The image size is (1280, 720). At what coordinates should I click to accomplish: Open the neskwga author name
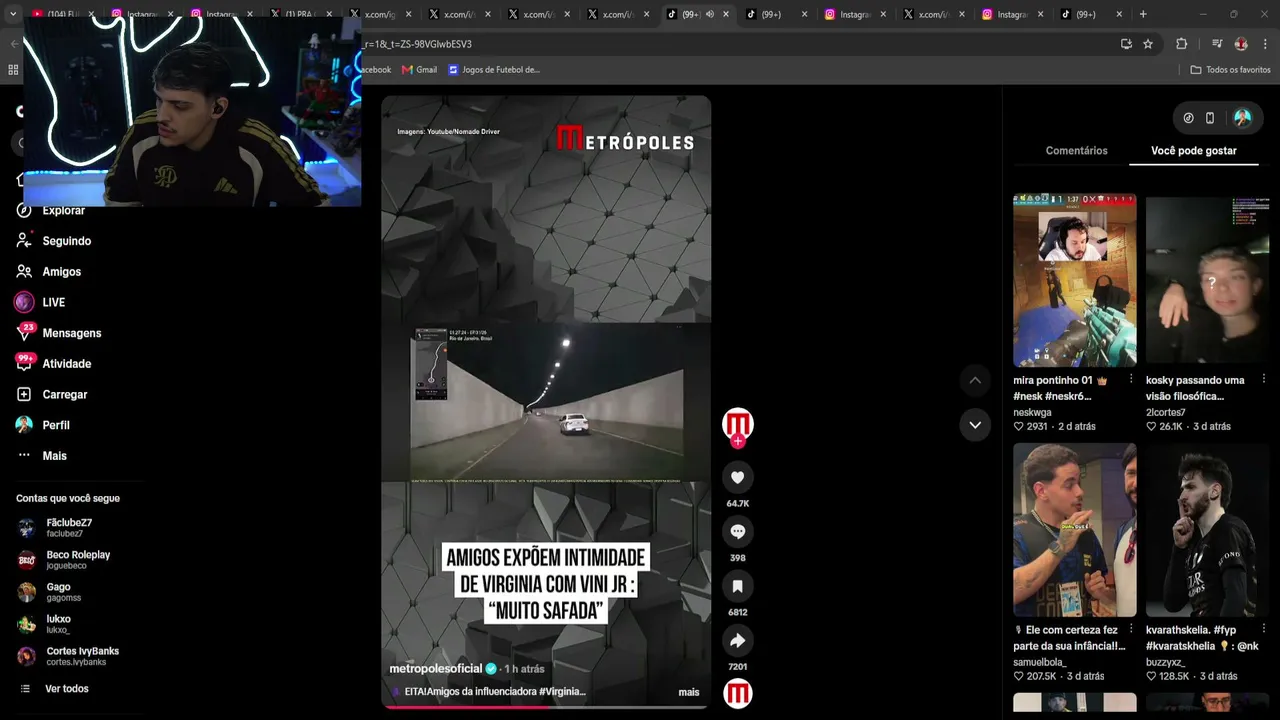point(1032,412)
